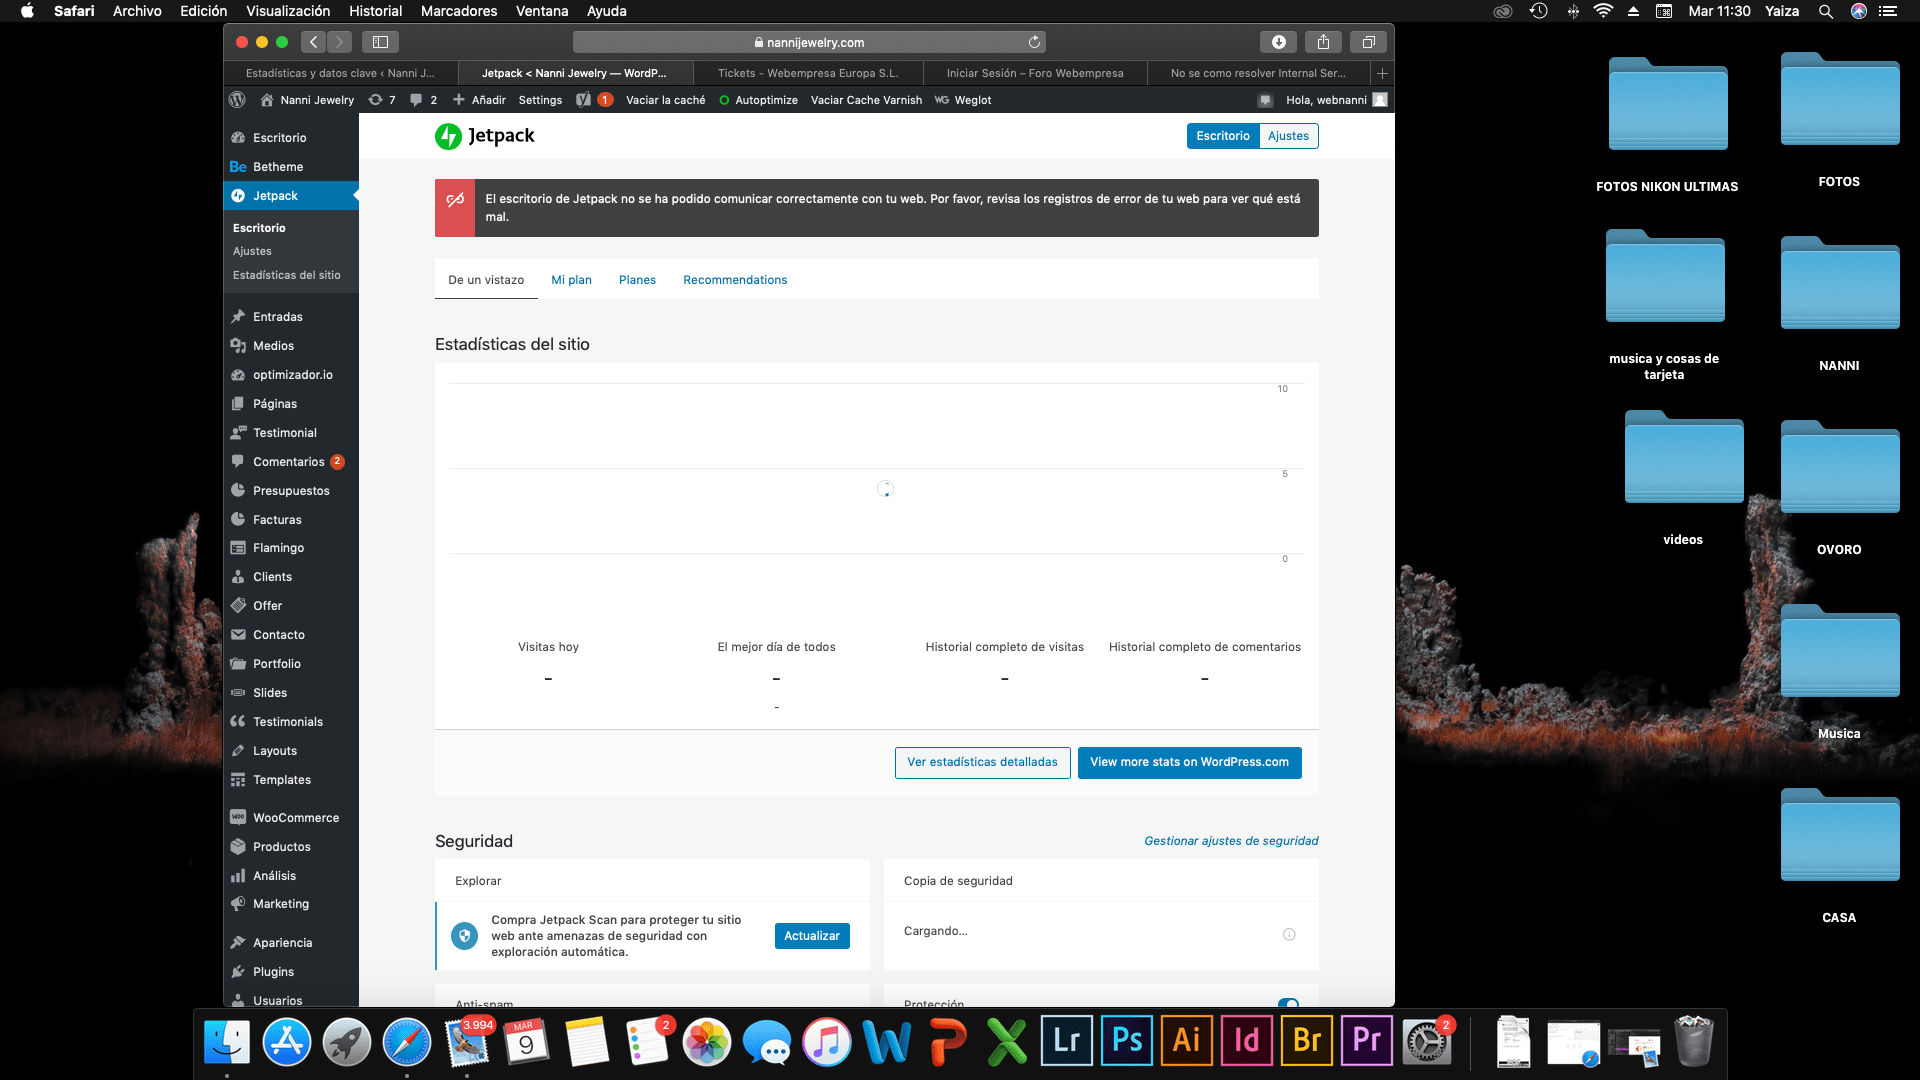The height and width of the screenshot is (1080, 1920).
Task: Click View more stats on WordPress.com
Action: pyautogui.click(x=1189, y=762)
